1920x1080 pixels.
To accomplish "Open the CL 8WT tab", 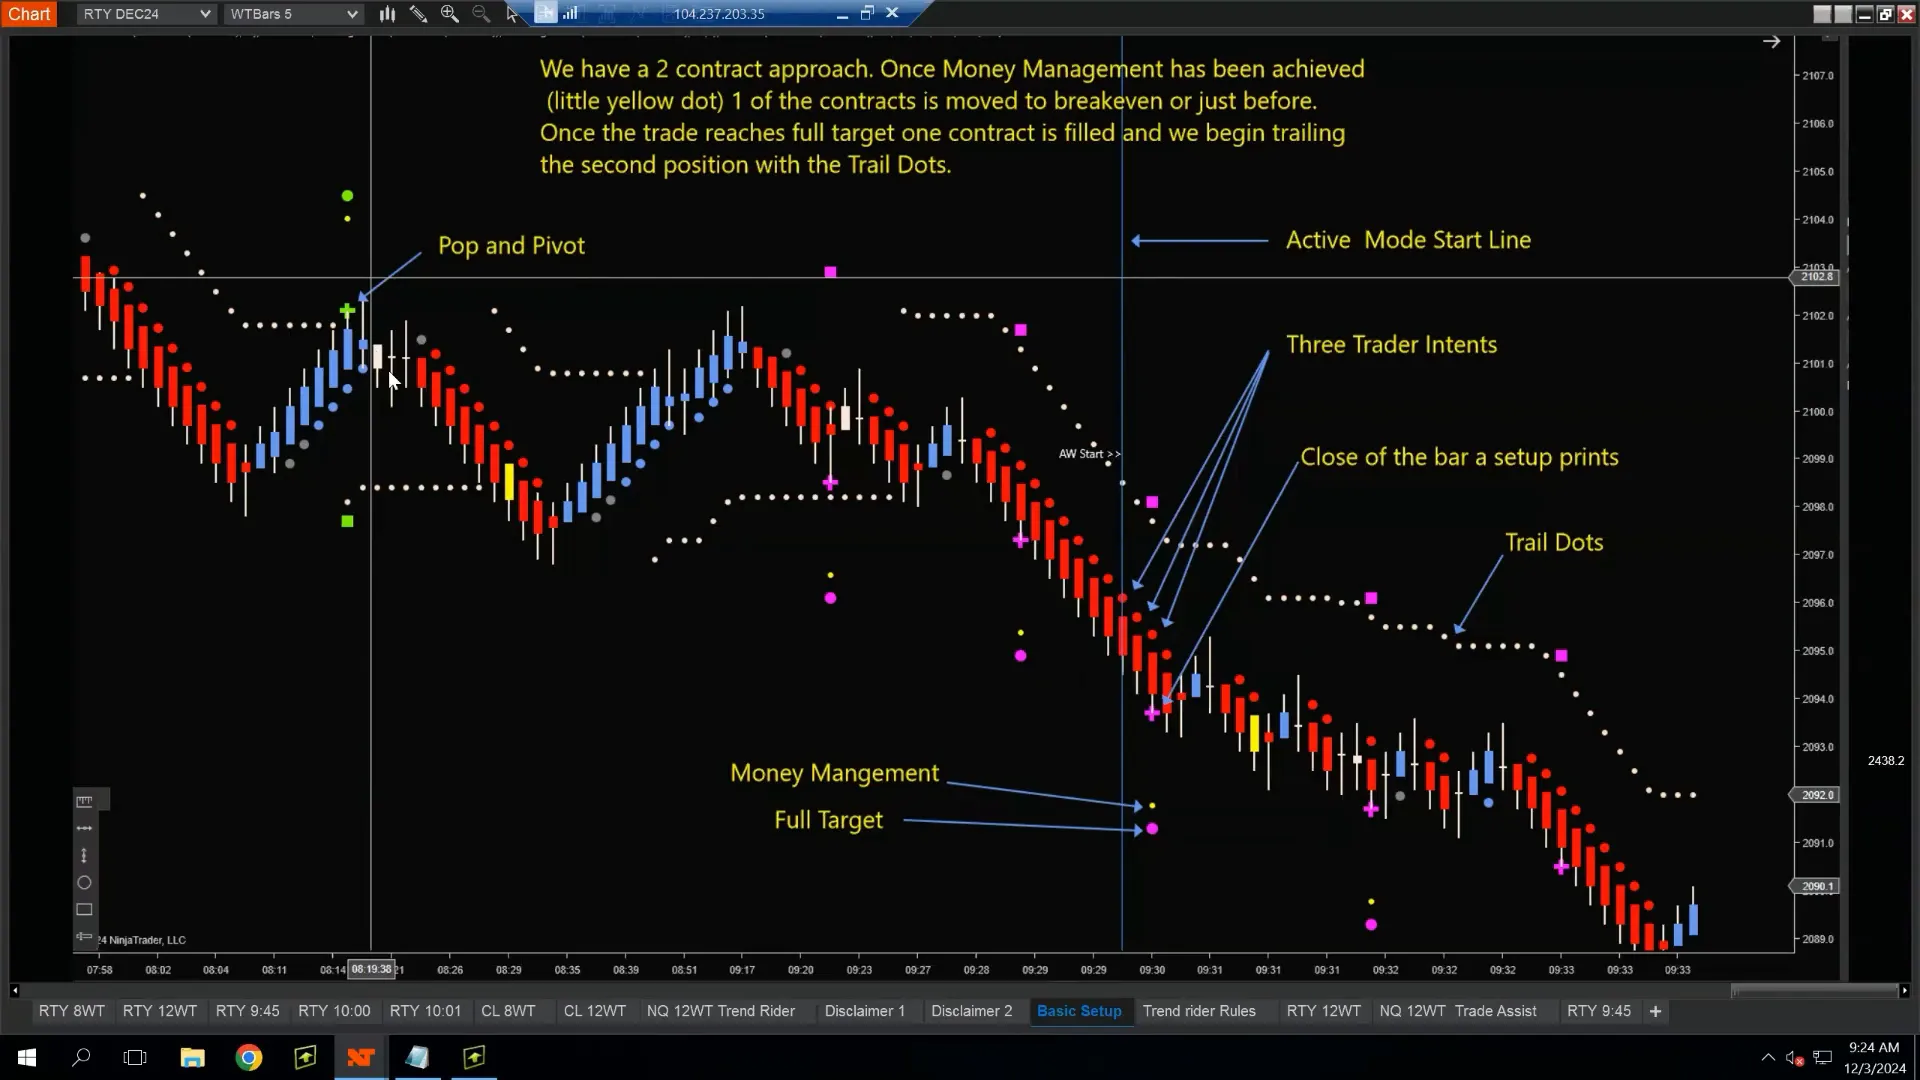I will click(508, 1011).
